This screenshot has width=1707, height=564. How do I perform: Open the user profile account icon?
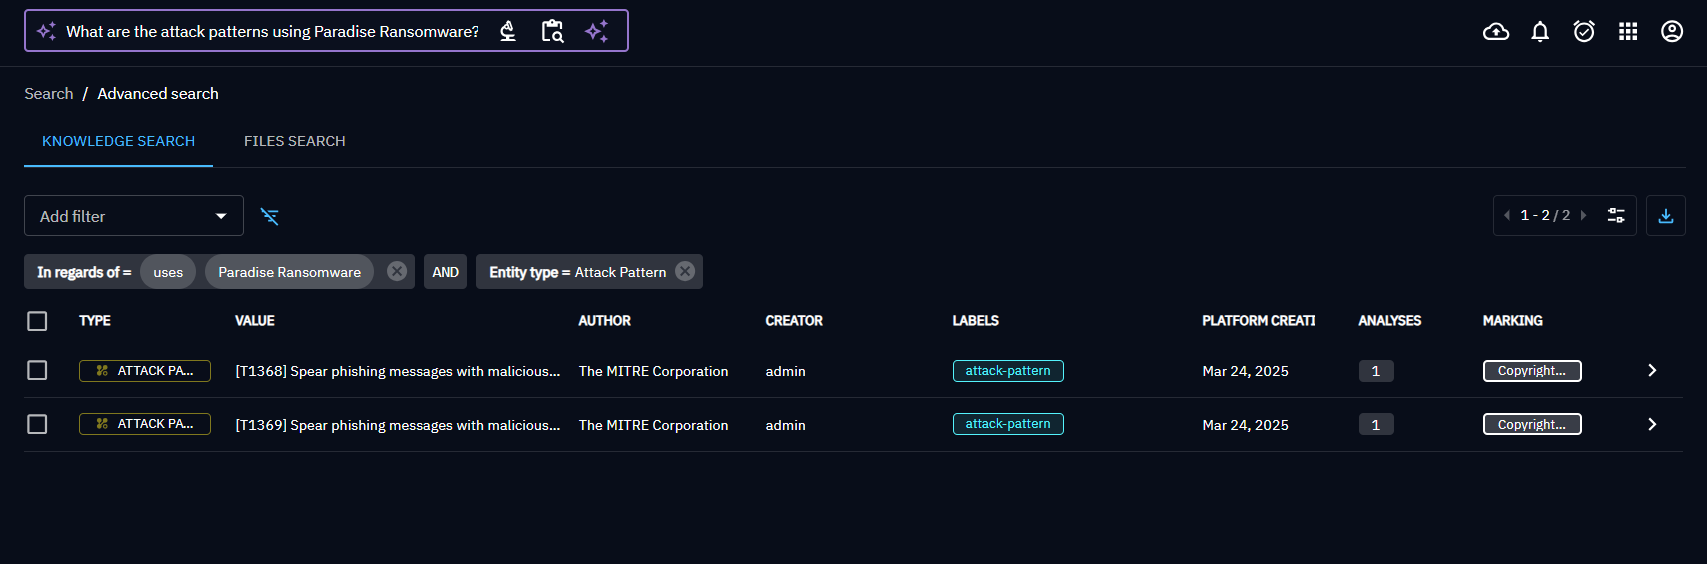[x=1672, y=32]
